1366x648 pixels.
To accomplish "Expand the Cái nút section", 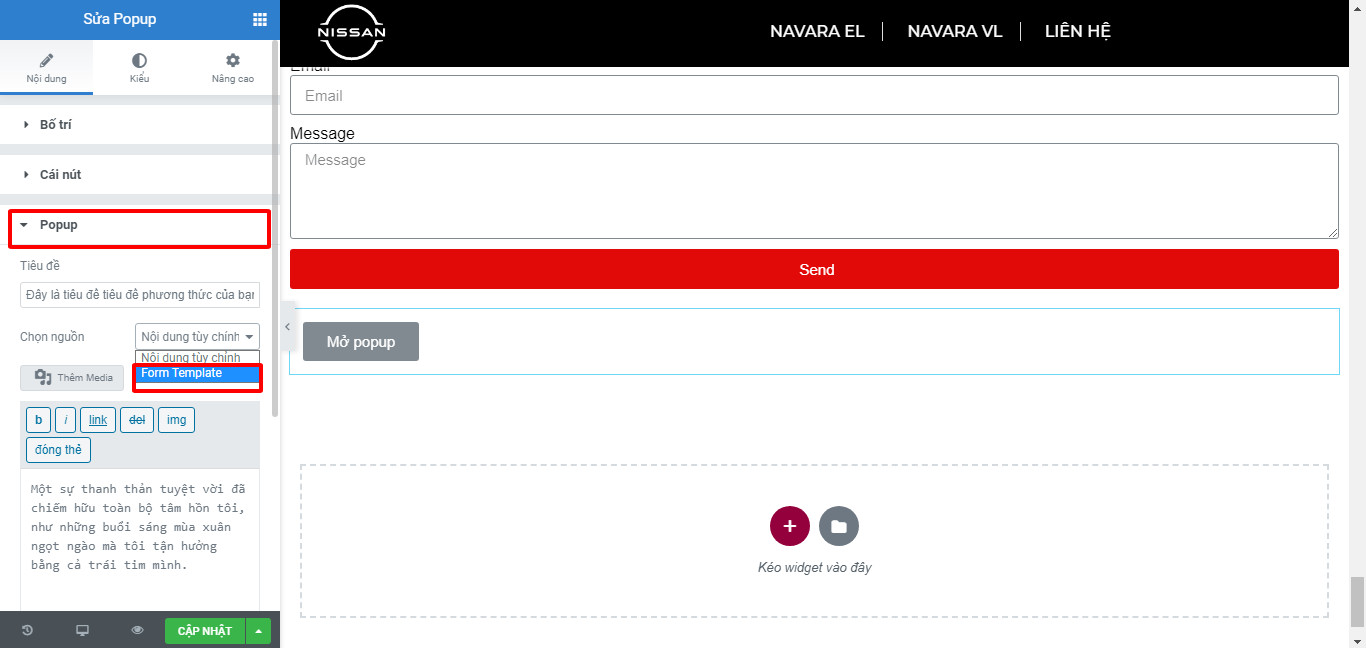I will (x=60, y=175).
